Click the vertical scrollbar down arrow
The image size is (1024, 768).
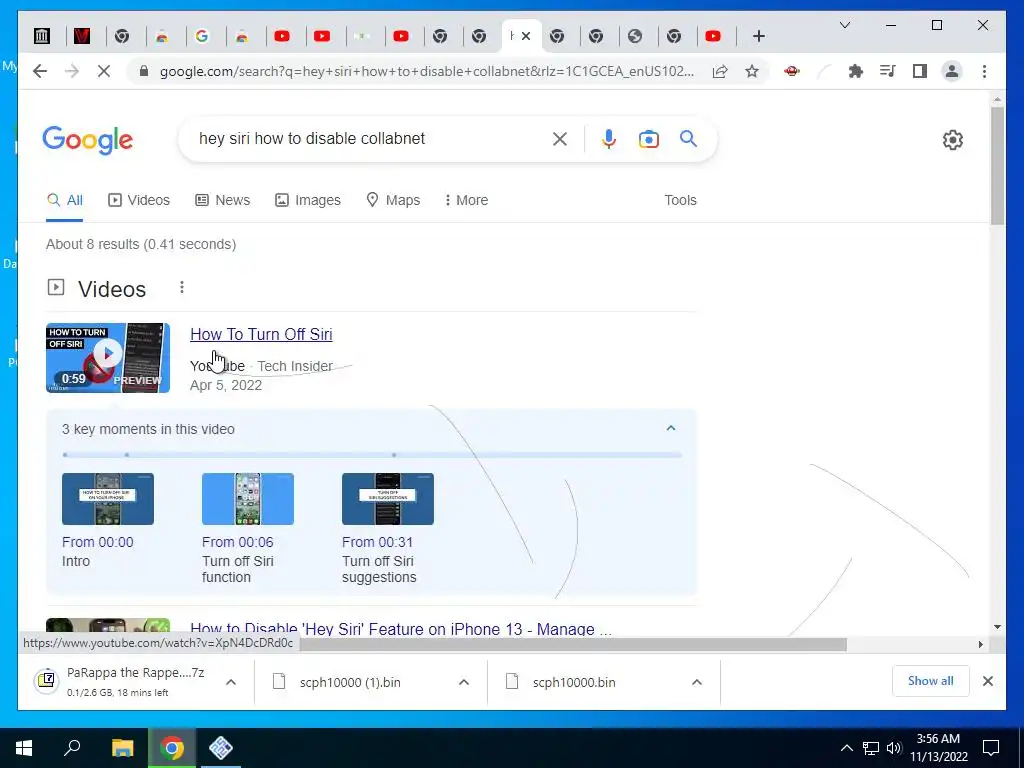pyautogui.click(x=997, y=627)
